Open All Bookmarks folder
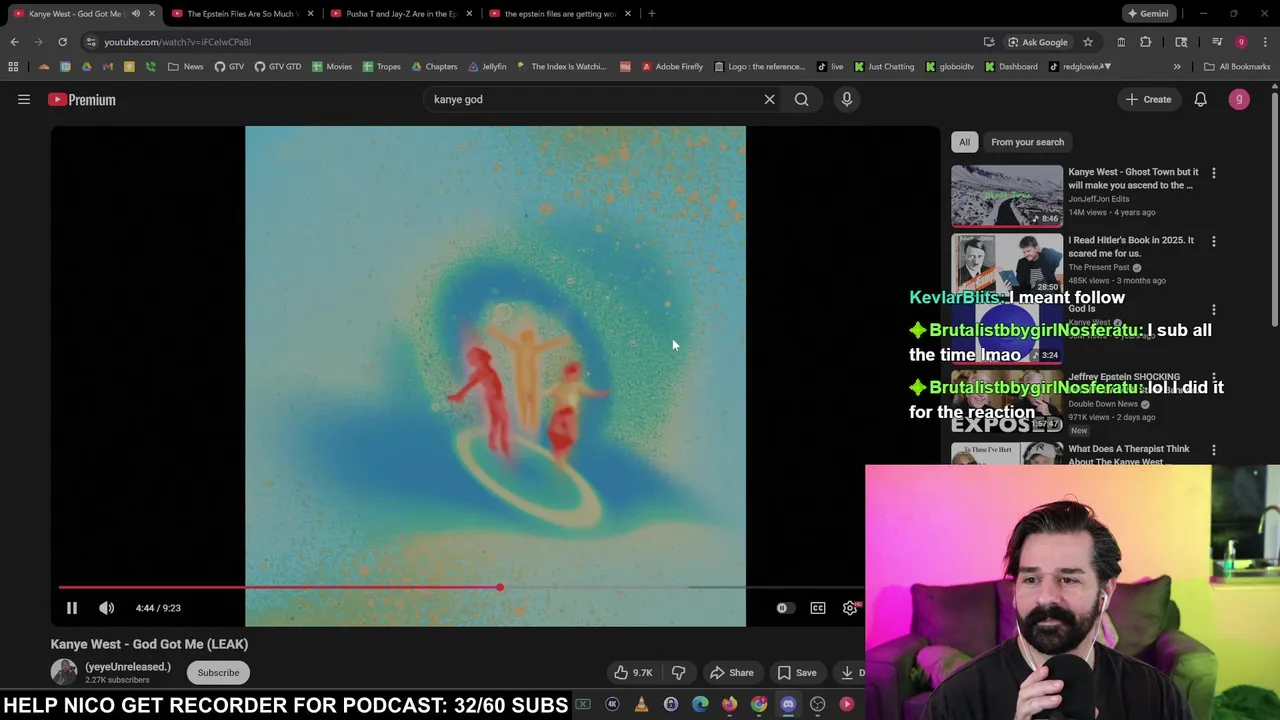 (x=1237, y=67)
